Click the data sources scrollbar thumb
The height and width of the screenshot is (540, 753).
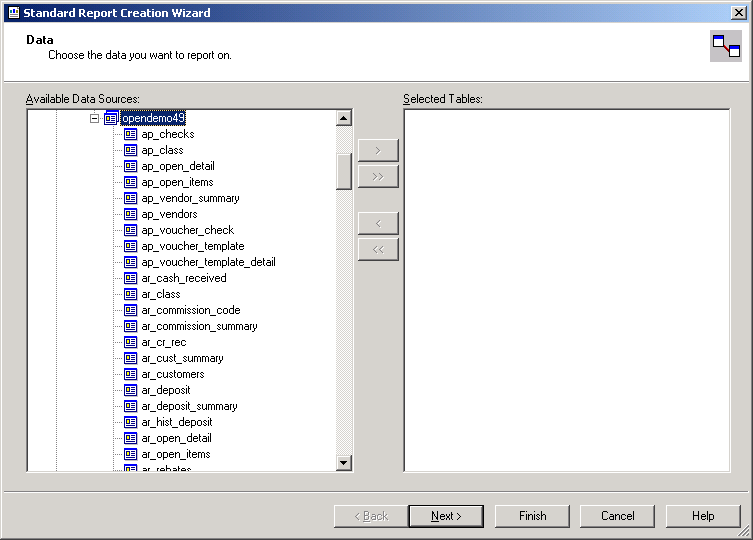344,171
